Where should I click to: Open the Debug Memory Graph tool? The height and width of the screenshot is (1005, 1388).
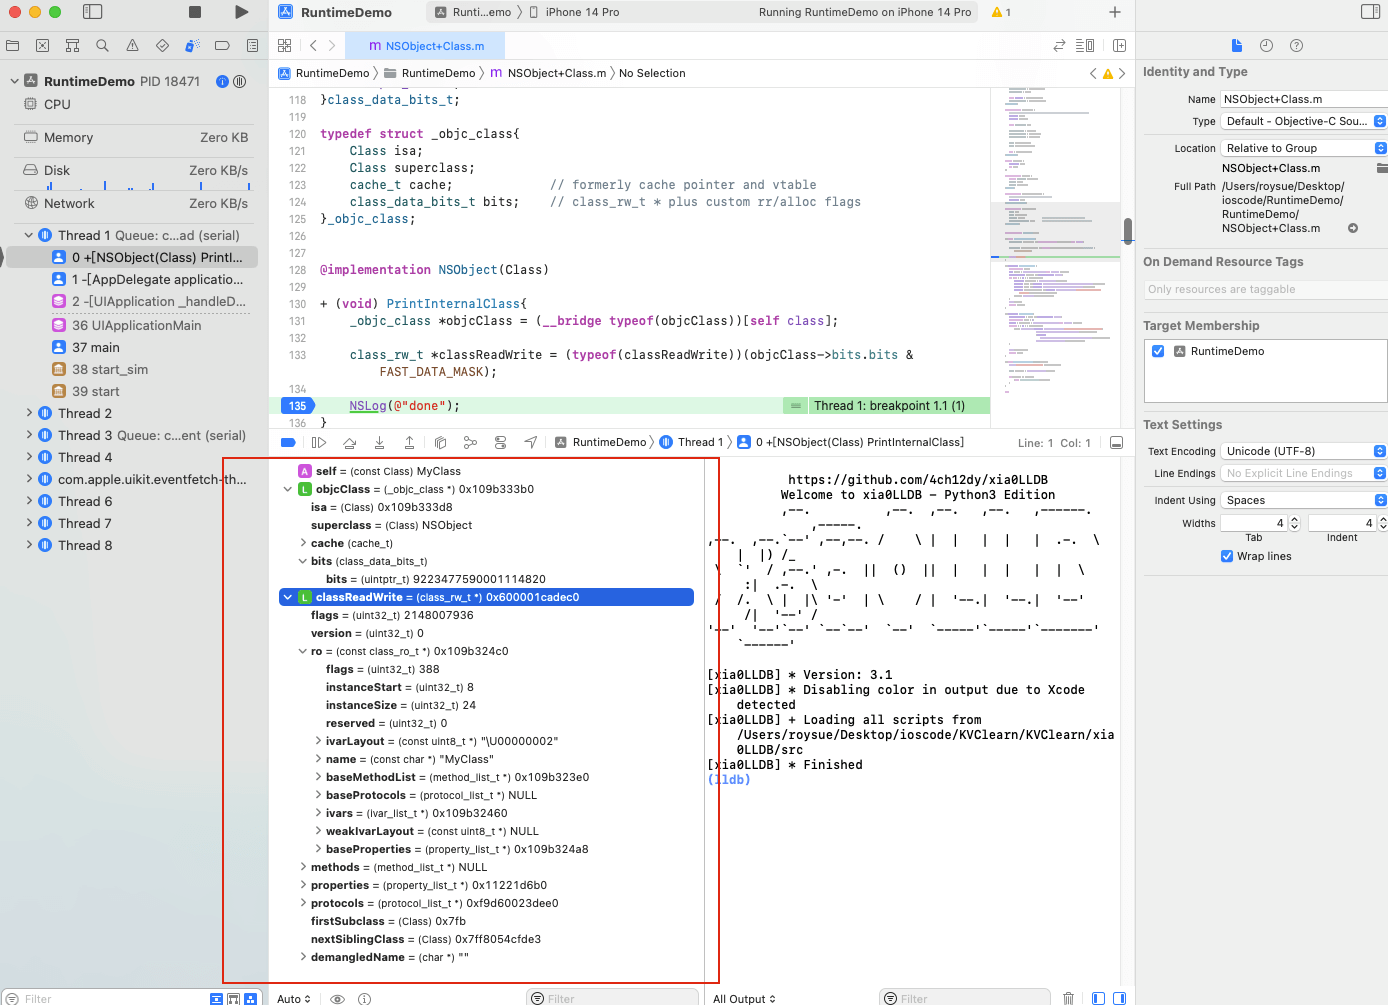click(x=470, y=442)
